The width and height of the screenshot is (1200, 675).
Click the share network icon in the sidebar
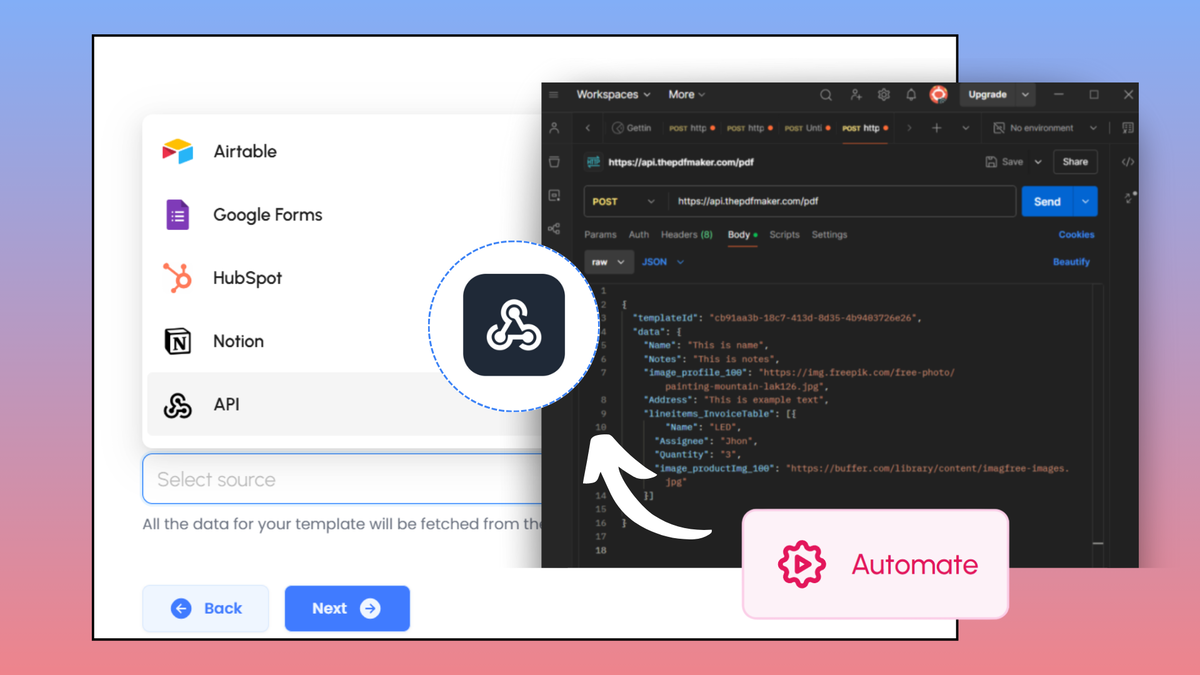coord(555,229)
